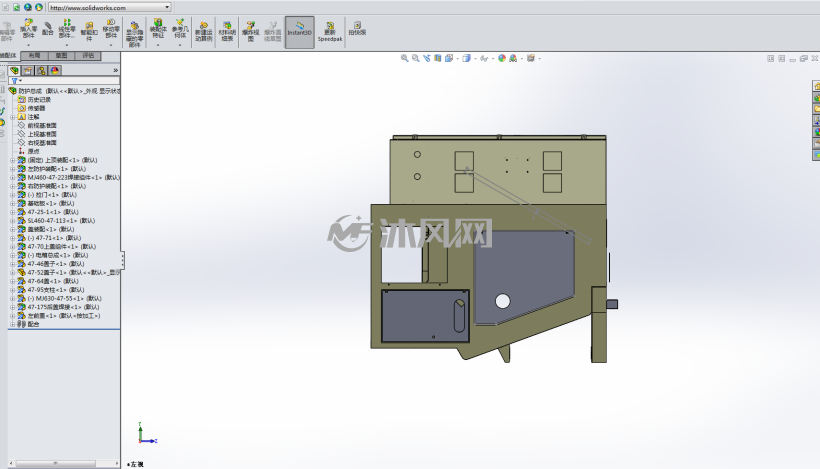
Task: Click the Insert Components (插入零部件) tool
Action: [28, 29]
